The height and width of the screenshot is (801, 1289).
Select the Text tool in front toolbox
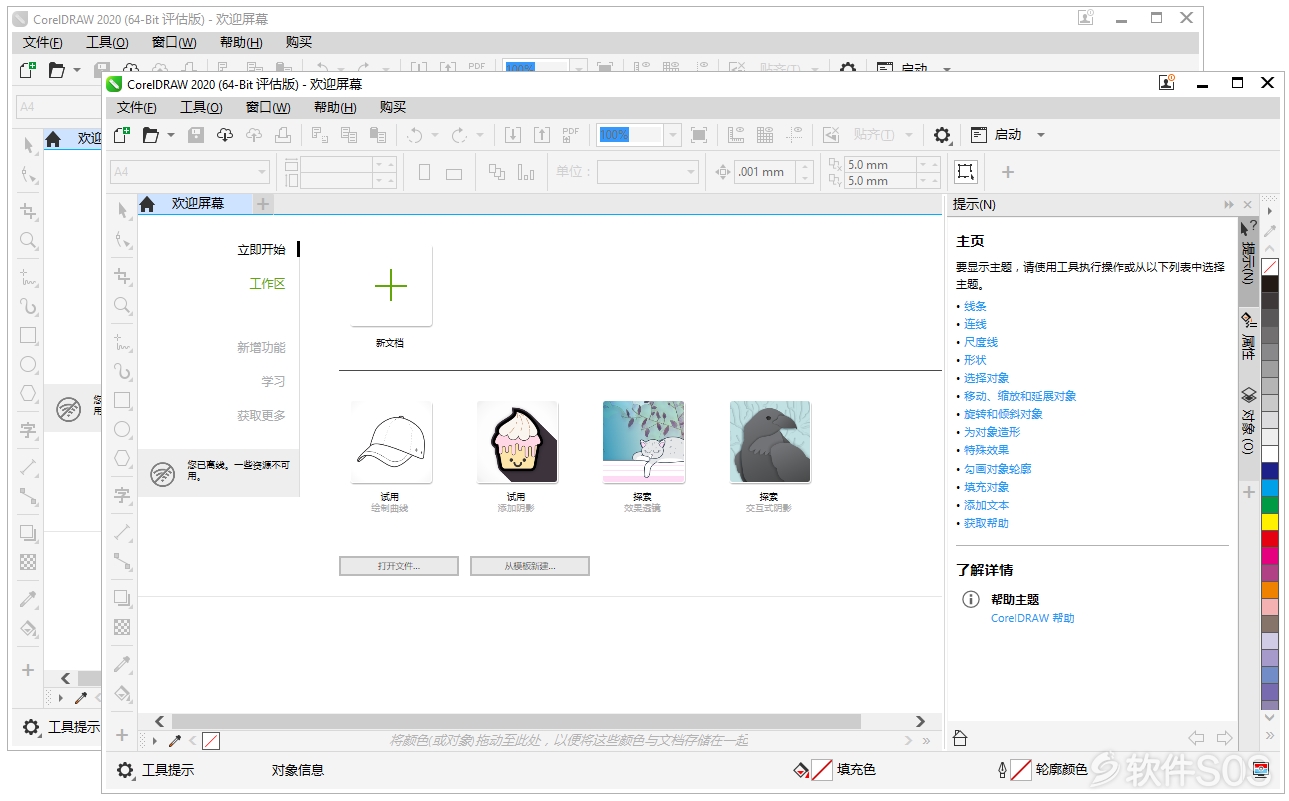[122, 494]
